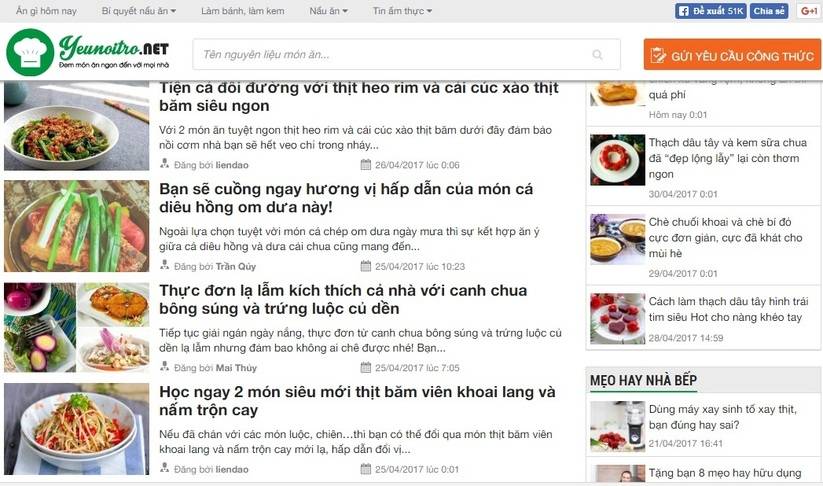The height and width of the screenshot is (486, 823).
Task: Open sidebar Chè chuối khoai và chè bí đỏ
Action: pos(725,237)
